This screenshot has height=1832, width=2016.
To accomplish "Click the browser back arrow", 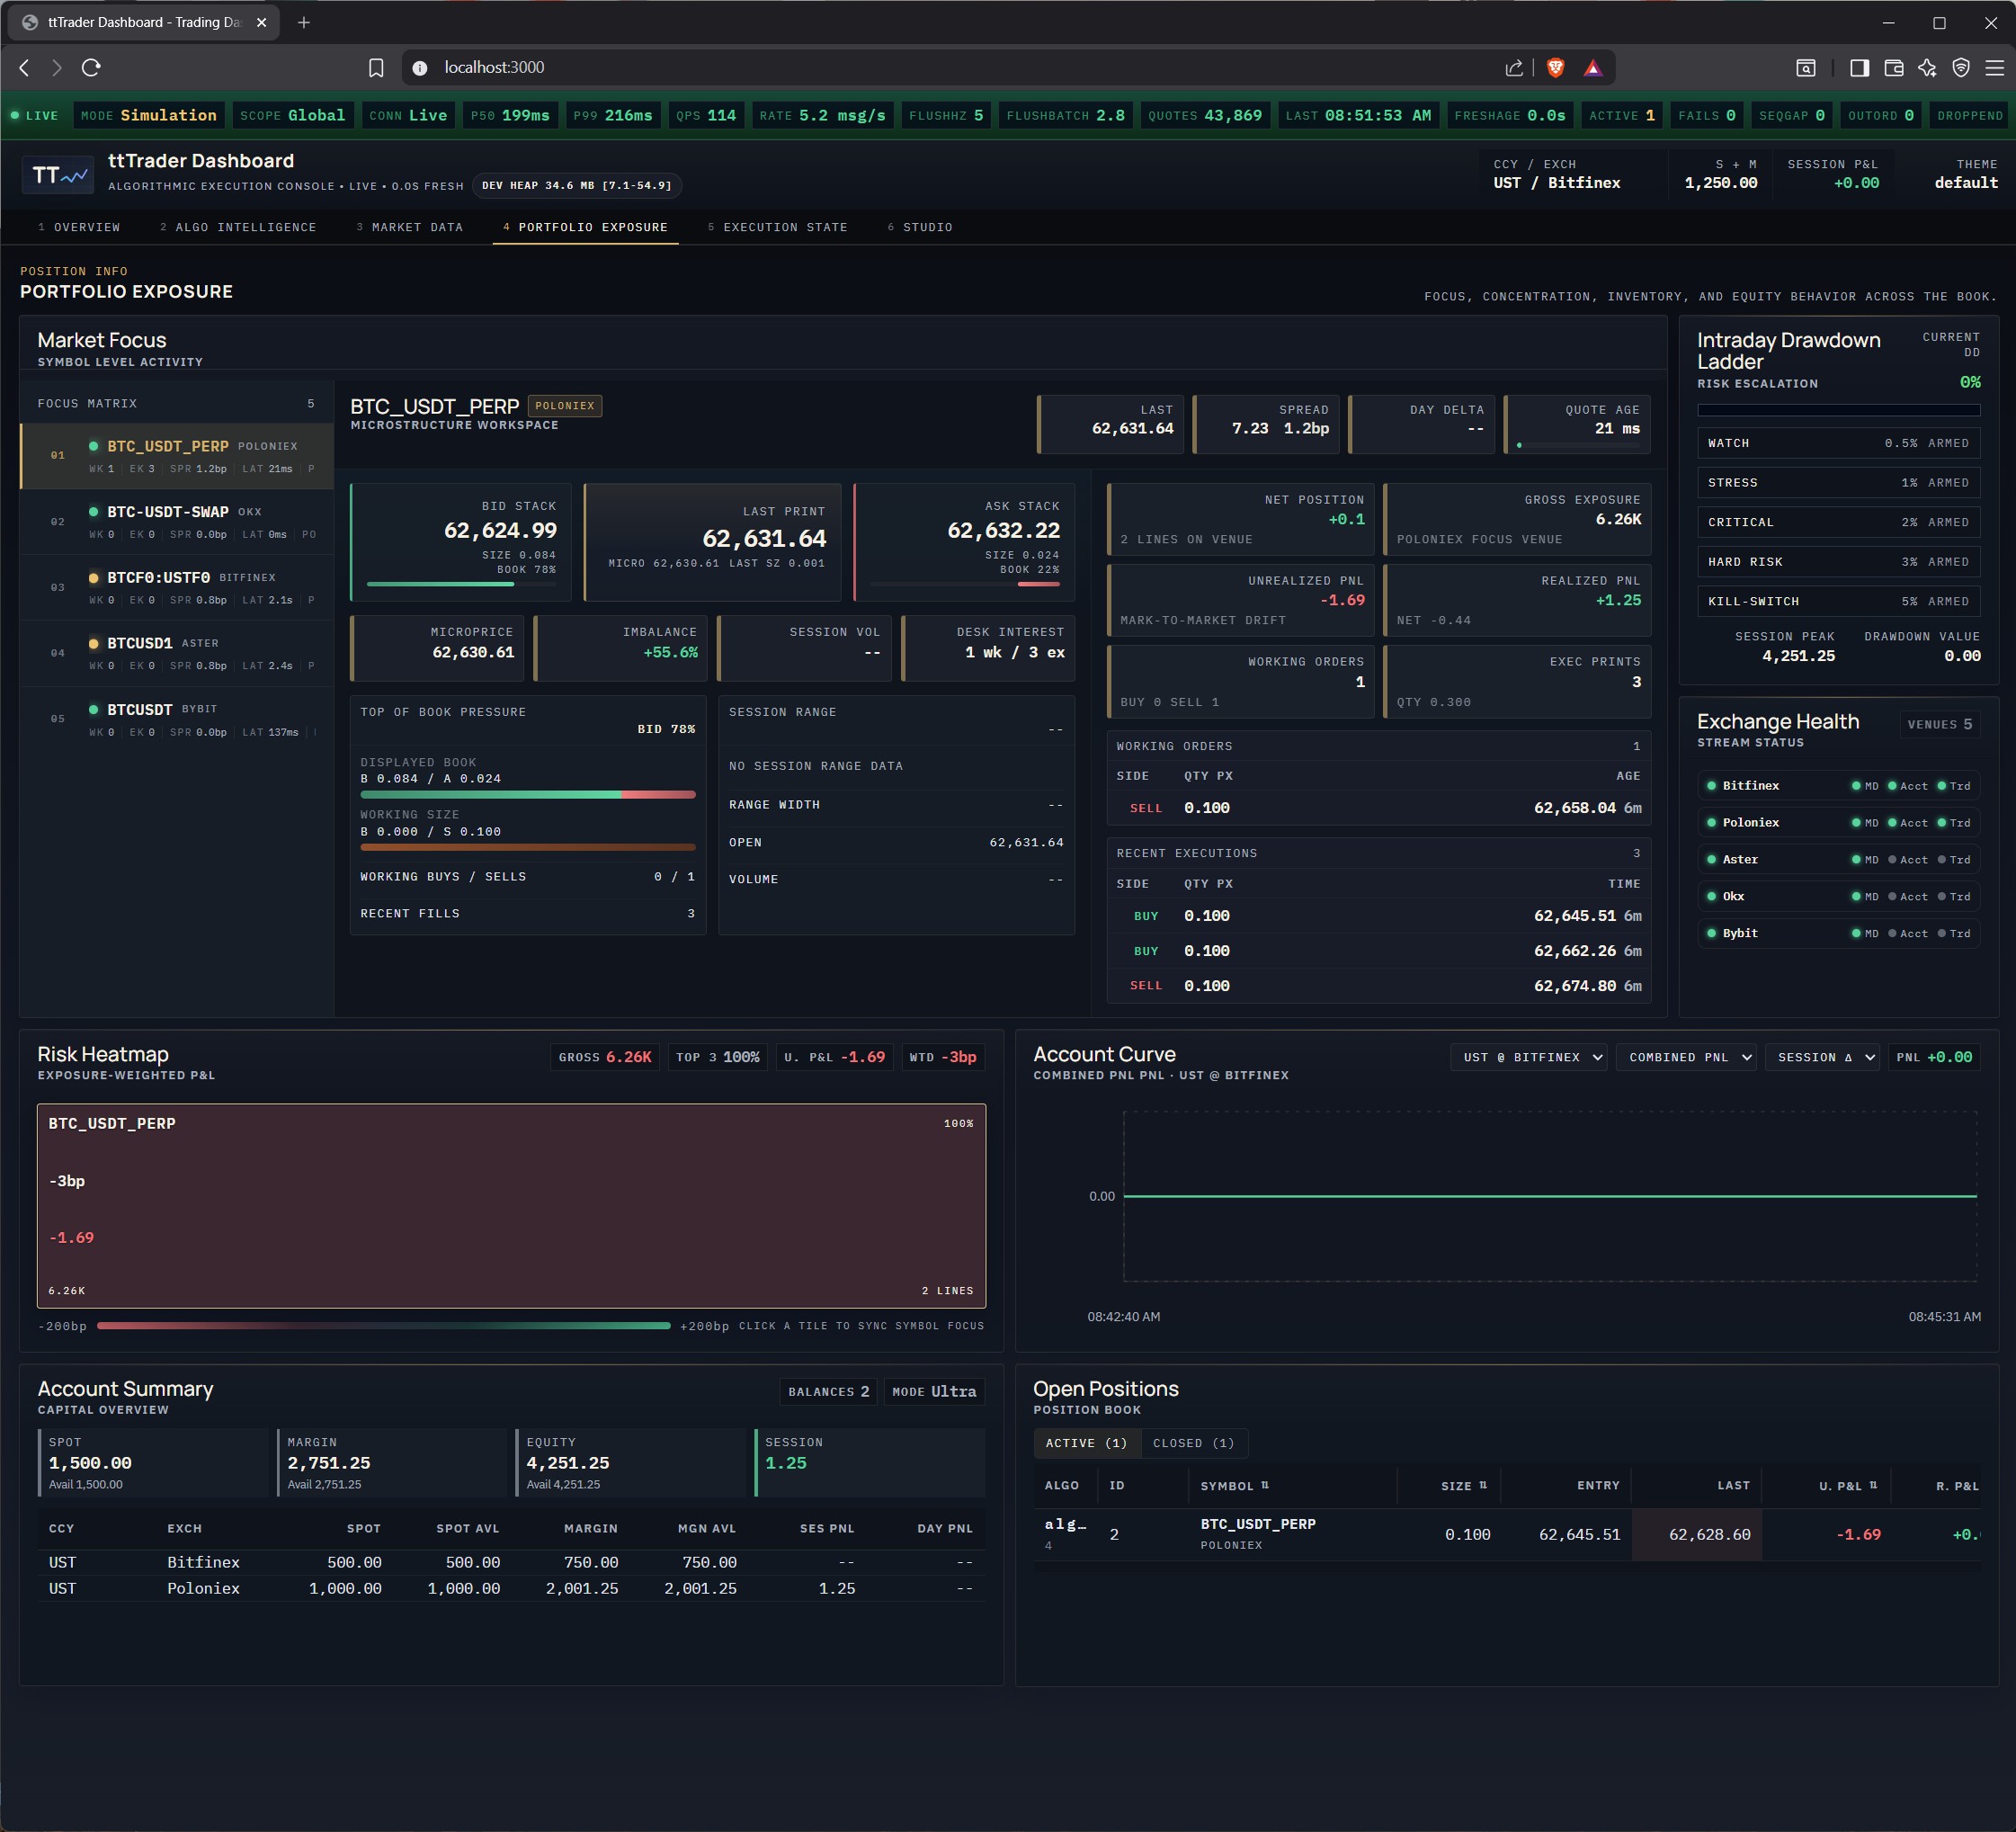I will 25,67.
